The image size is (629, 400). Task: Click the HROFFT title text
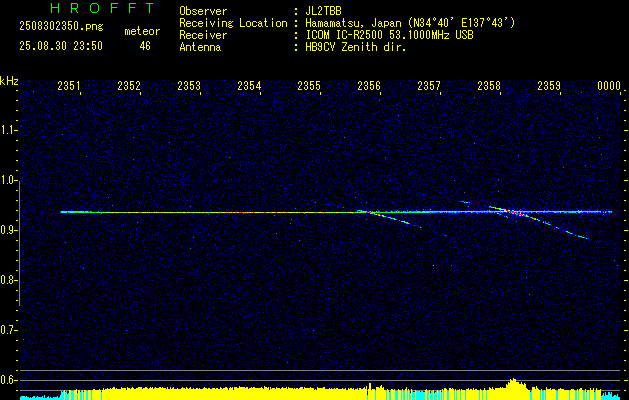click(x=102, y=8)
